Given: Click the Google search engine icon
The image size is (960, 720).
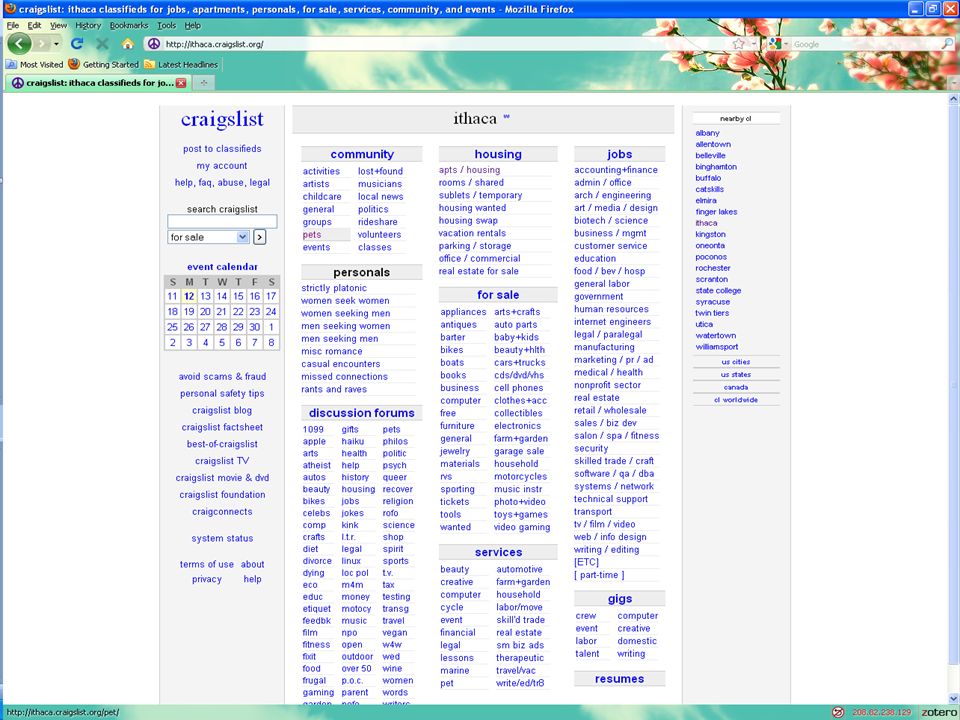Looking at the screenshot, I should 774,43.
